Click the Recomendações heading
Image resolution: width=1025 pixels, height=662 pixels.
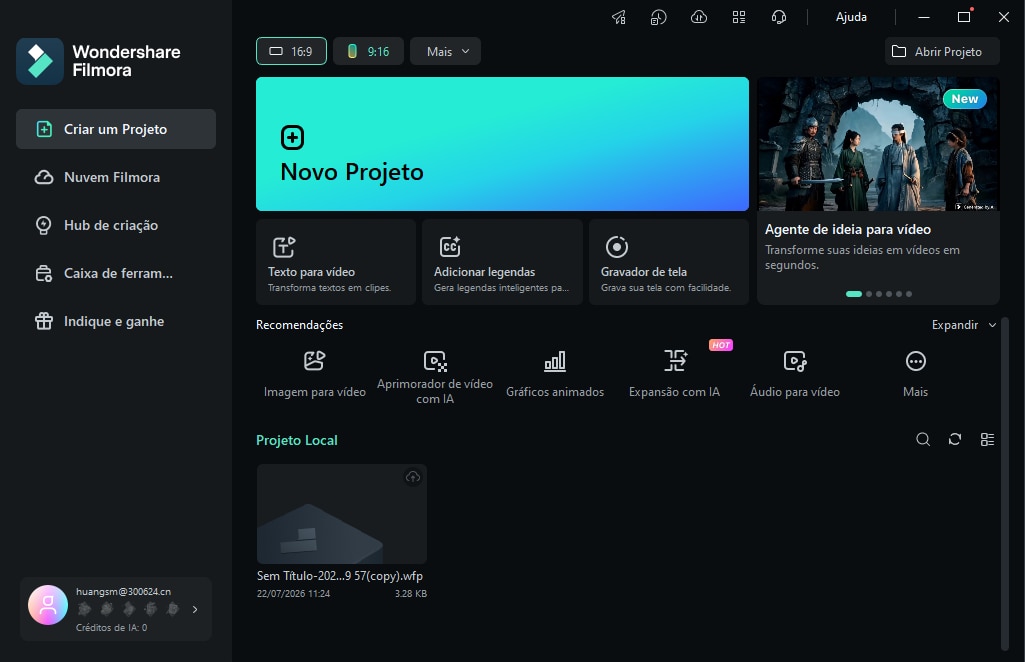[x=299, y=325]
